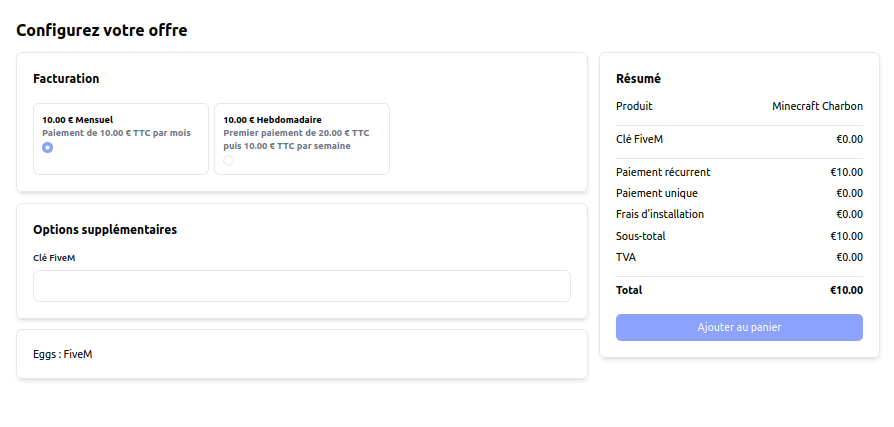
Task: Click the Clé FiveM text input field
Action: tap(301, 286)
